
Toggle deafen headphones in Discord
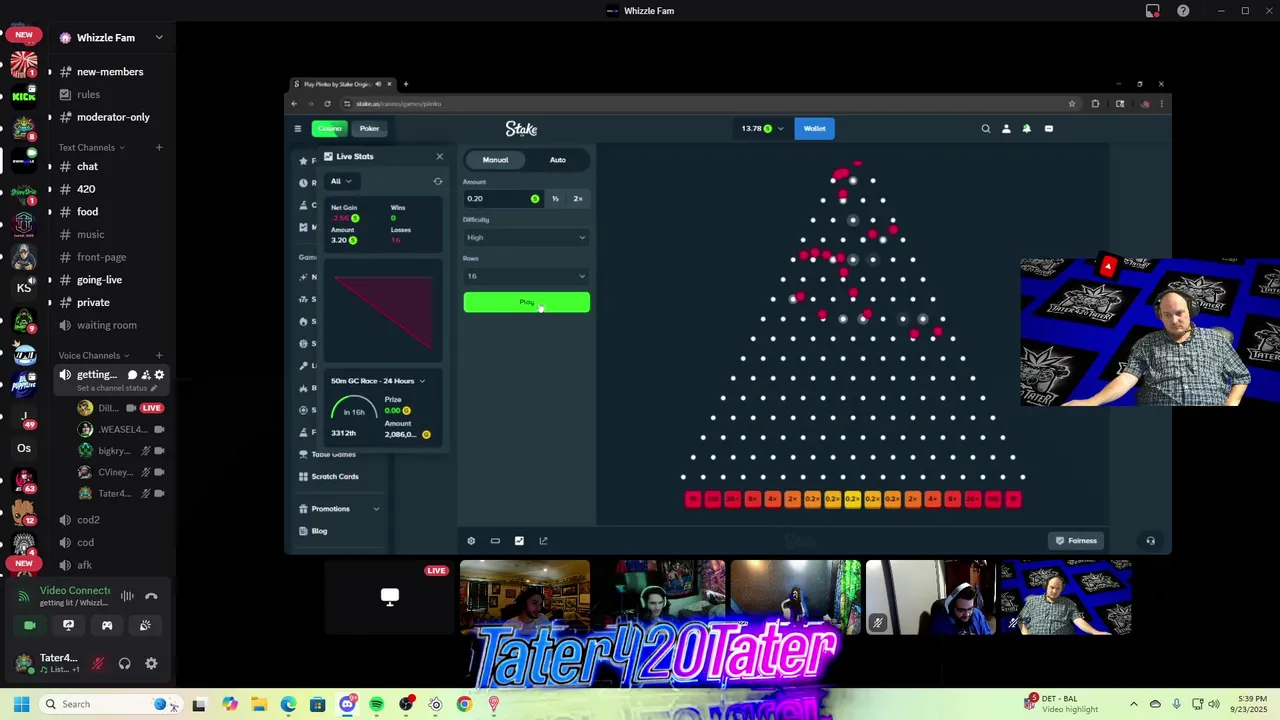(x=124, y=663)
